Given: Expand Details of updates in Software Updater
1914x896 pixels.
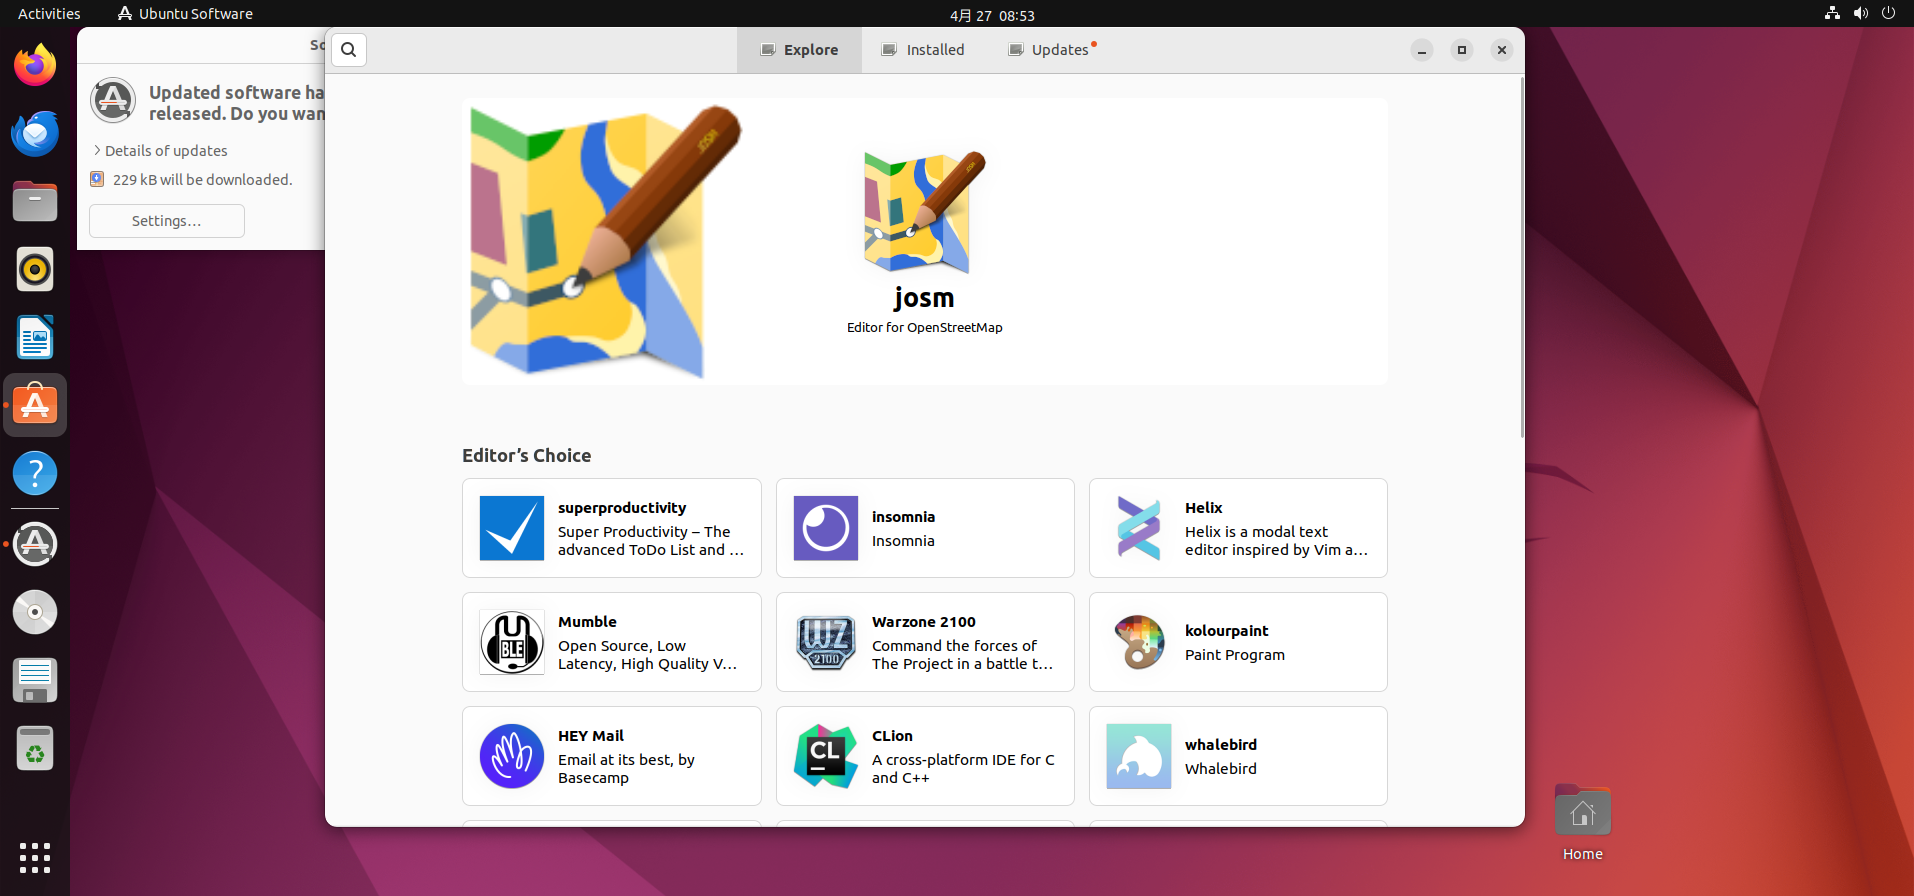Looking at the screenshot, I should click(160, 151).
